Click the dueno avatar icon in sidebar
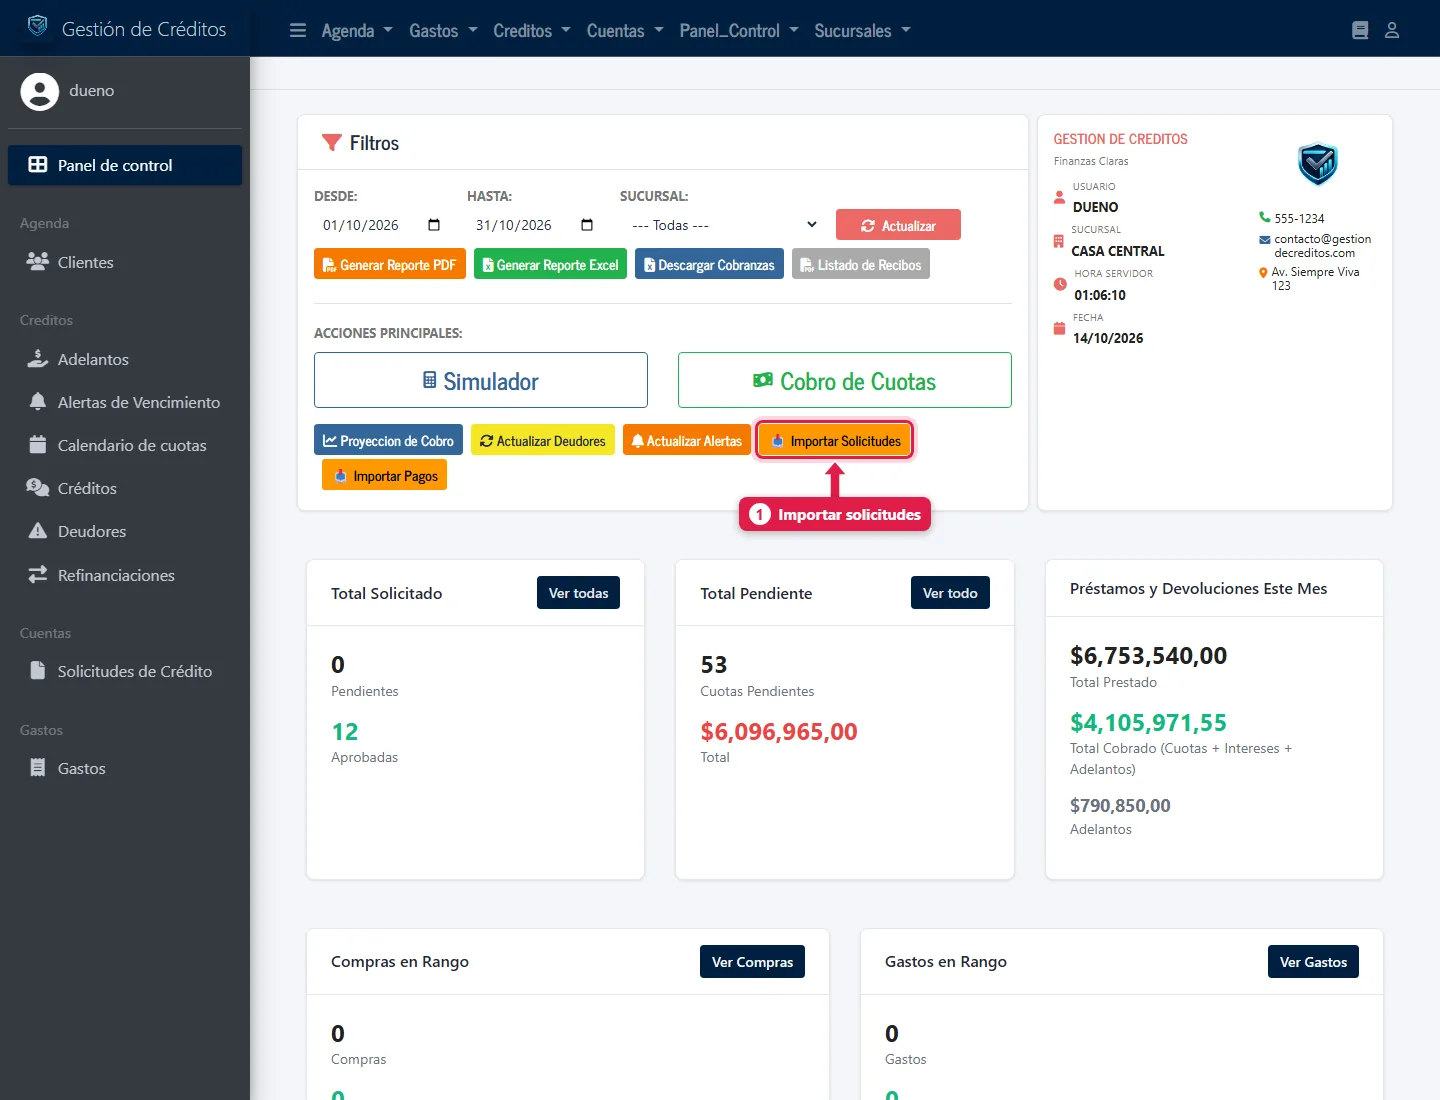This screenshot has height=1100, width=1440. click(x=40, y=91)
